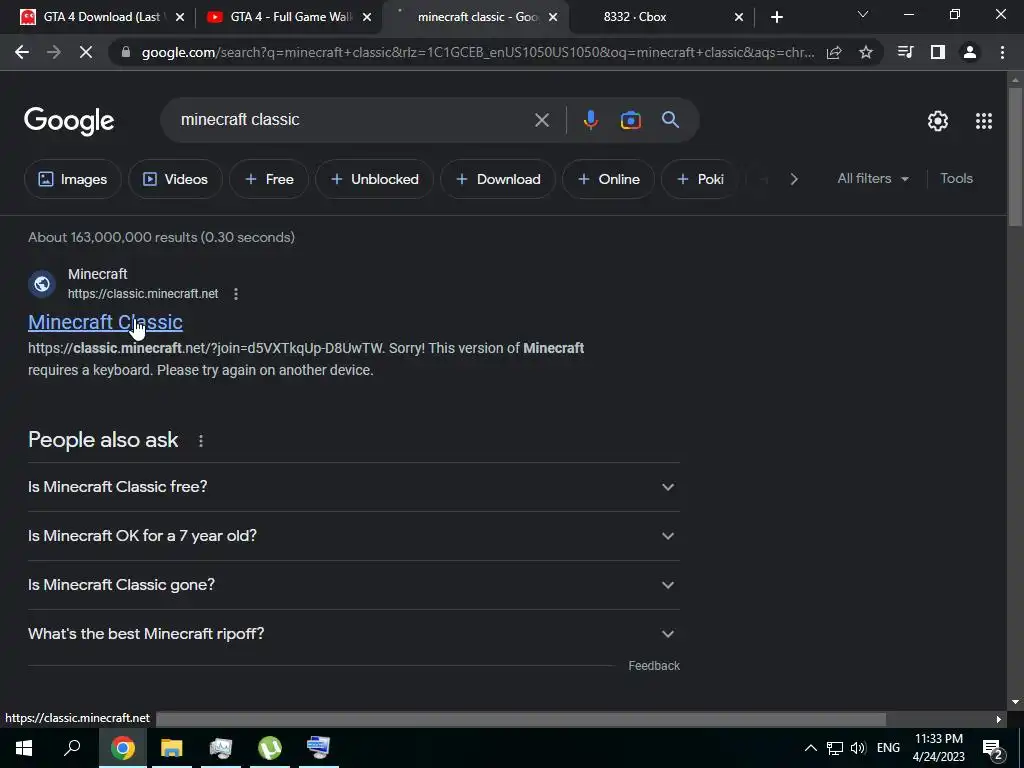
Task: Submit search with the magnifier icon
Action: (x=670, y=120)
